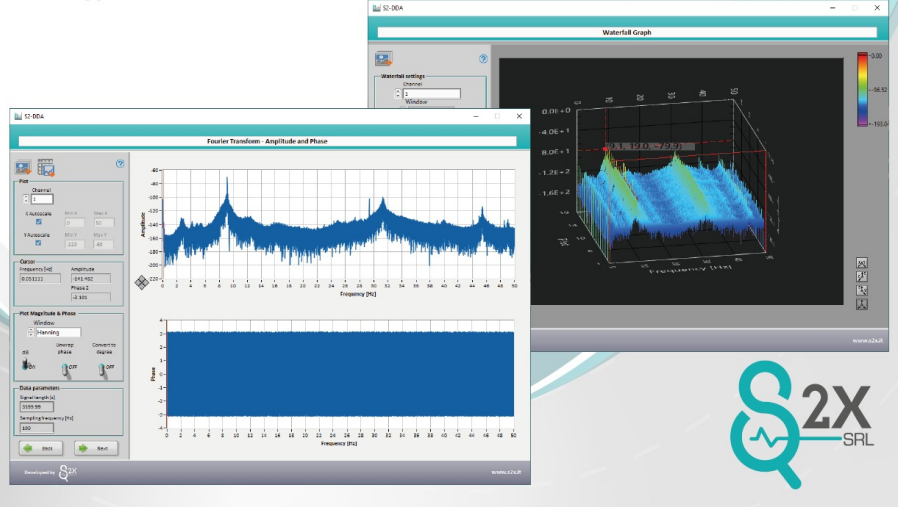Click cursor Phase value field

pyautogui.click(x=90, y=297)
